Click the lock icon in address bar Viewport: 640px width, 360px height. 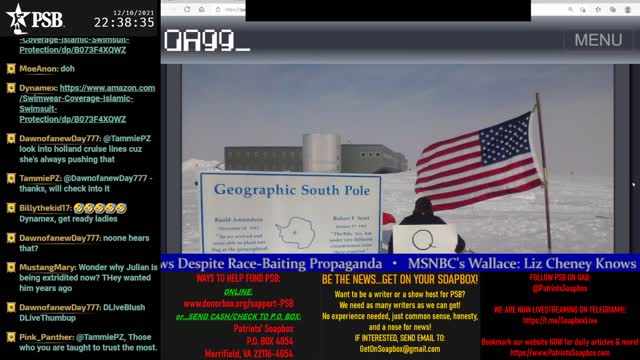(218, 9)
